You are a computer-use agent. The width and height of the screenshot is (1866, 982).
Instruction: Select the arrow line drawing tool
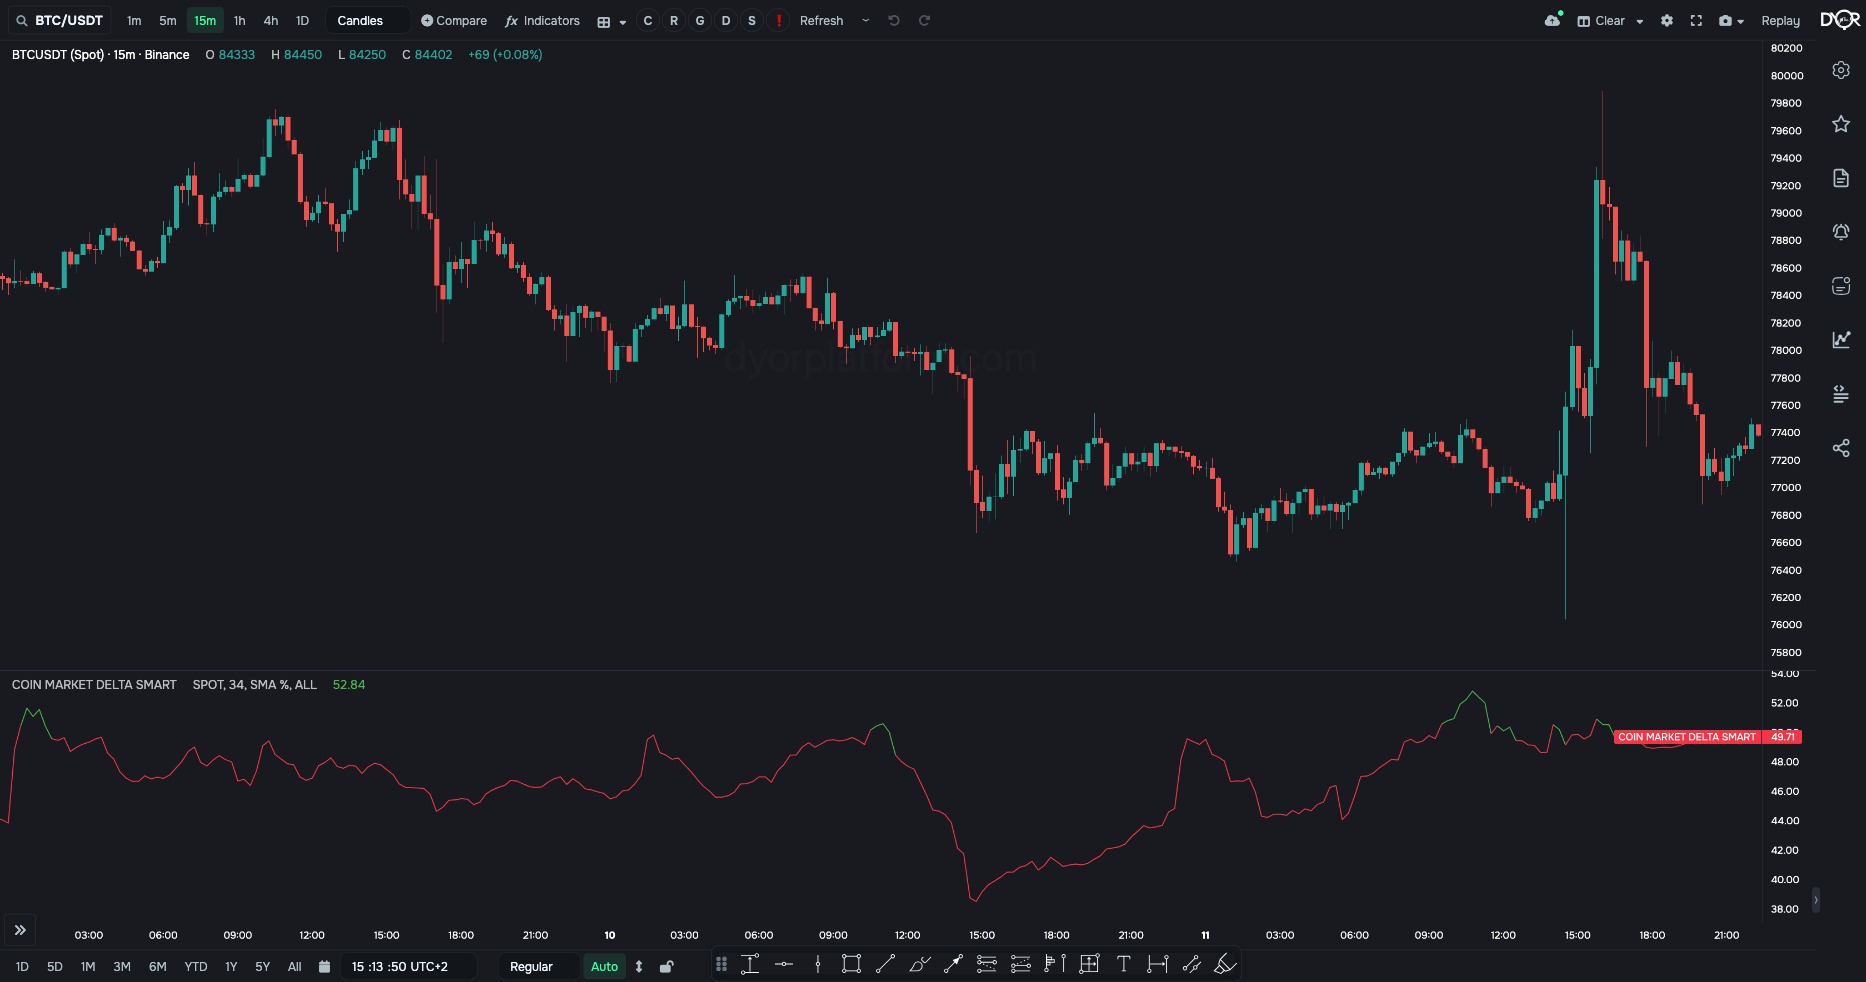(953, 964)
